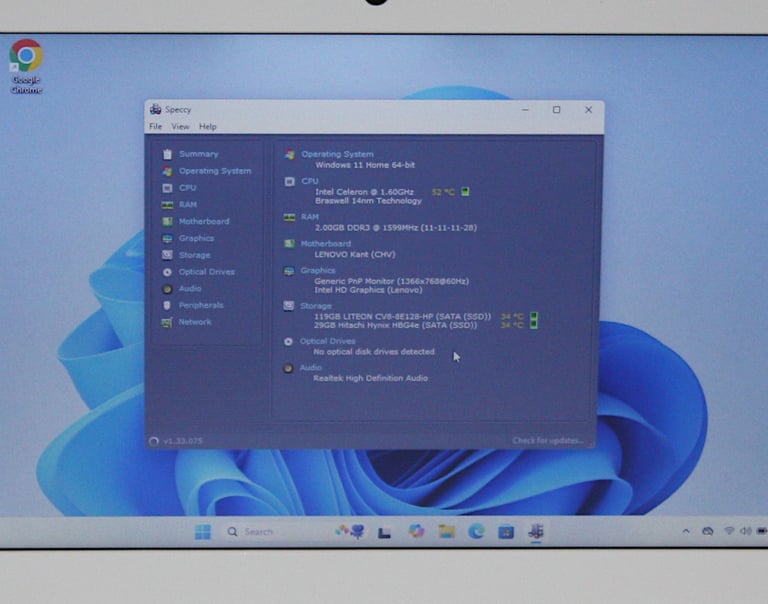This screenshot has height=604, width=768.
Task: Open the View menu in Speccy
Action: point(180,126)
